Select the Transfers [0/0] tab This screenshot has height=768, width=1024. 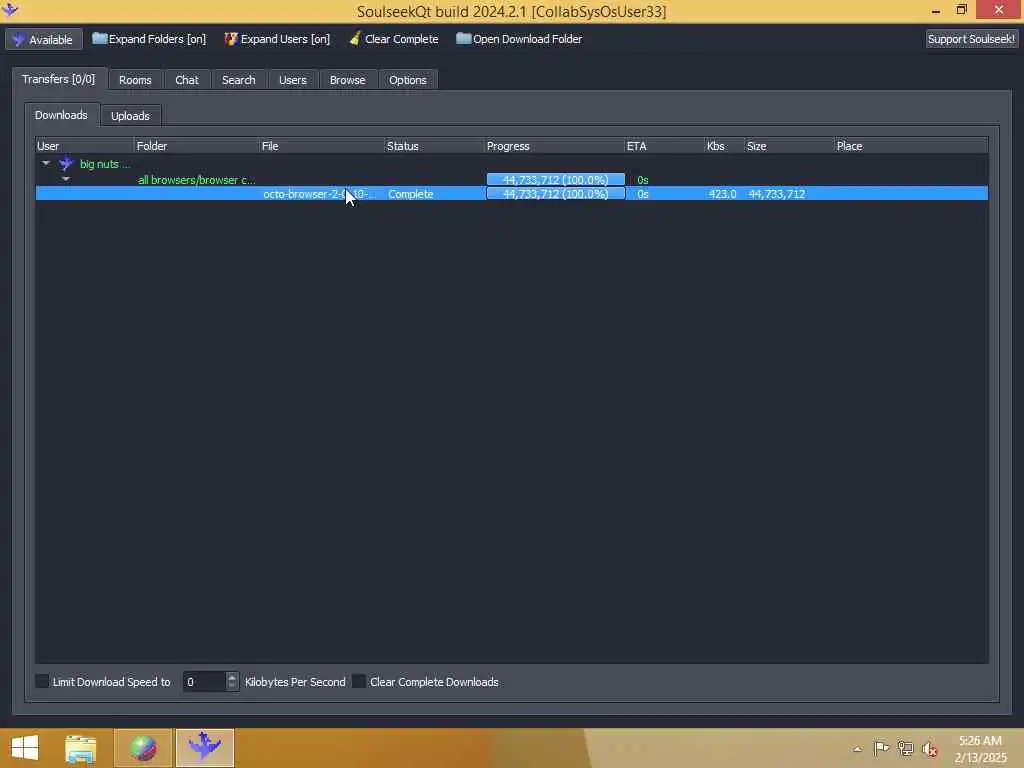pyautogui.click(x=59, y=79)
